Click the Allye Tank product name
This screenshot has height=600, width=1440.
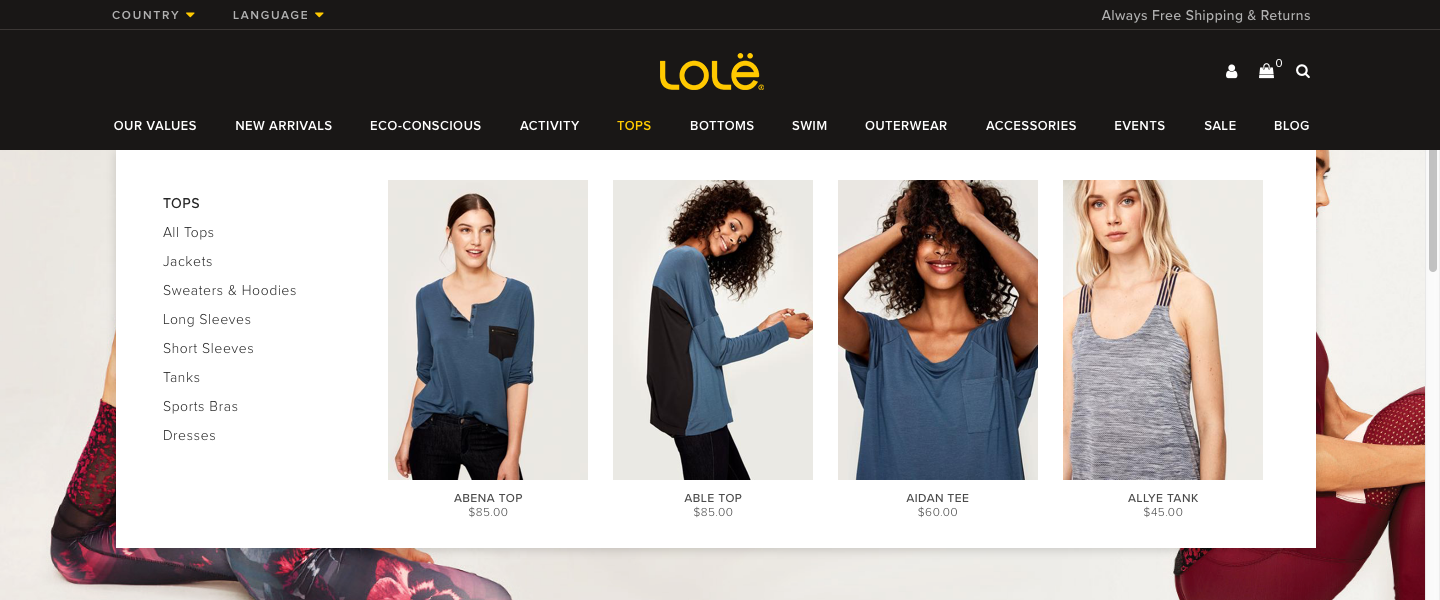click(x=1163, y=498)
